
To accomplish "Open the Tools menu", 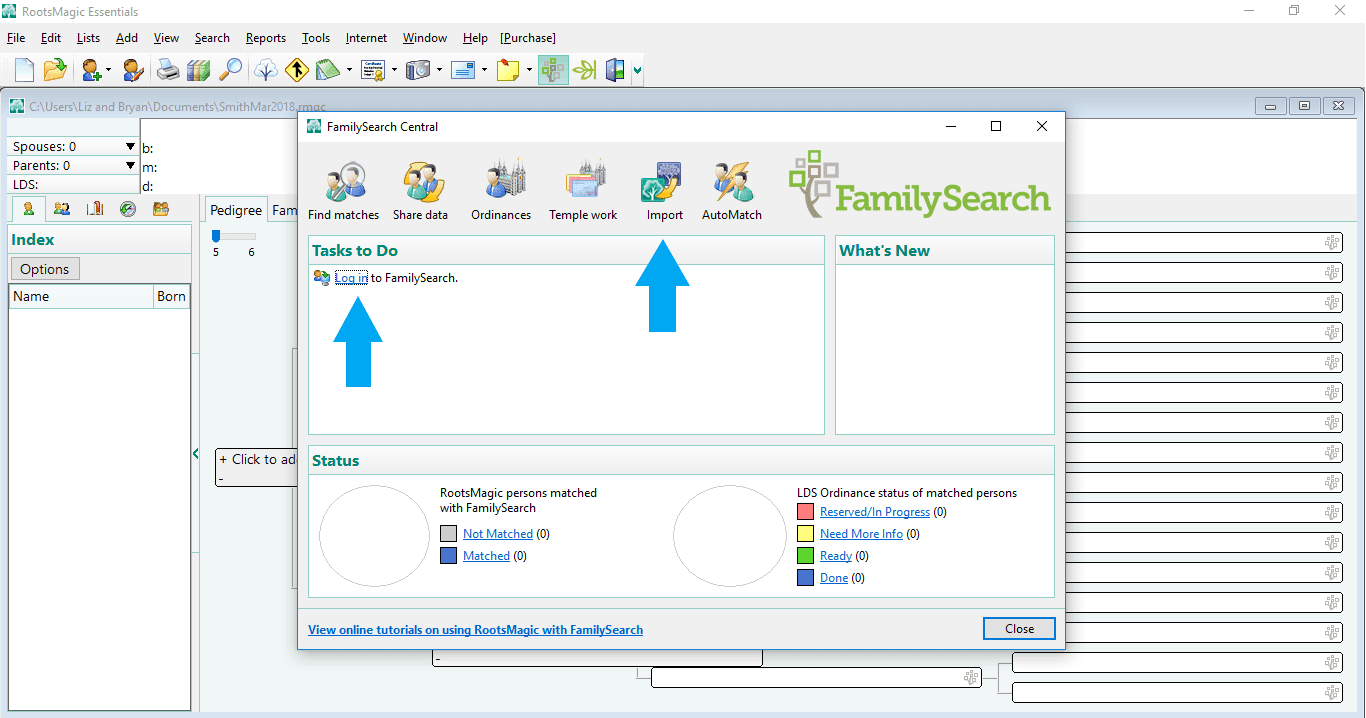I will [x=316, y=38].
